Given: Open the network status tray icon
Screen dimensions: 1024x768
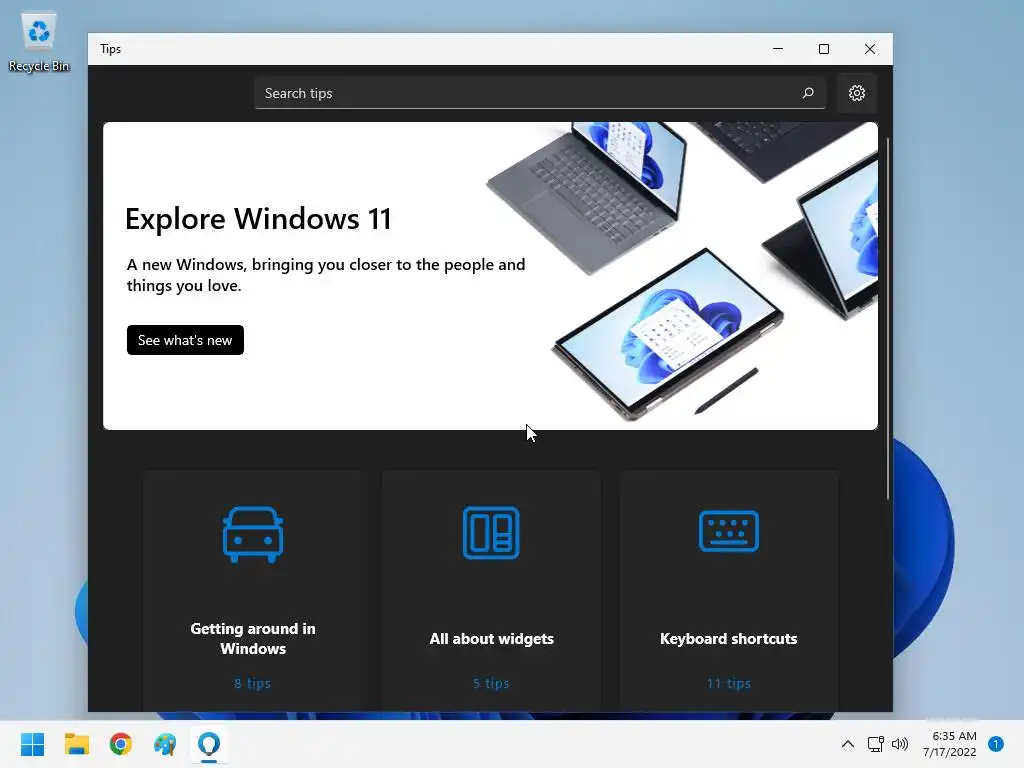Looking at the screenshot, I should tap(875, 744).
